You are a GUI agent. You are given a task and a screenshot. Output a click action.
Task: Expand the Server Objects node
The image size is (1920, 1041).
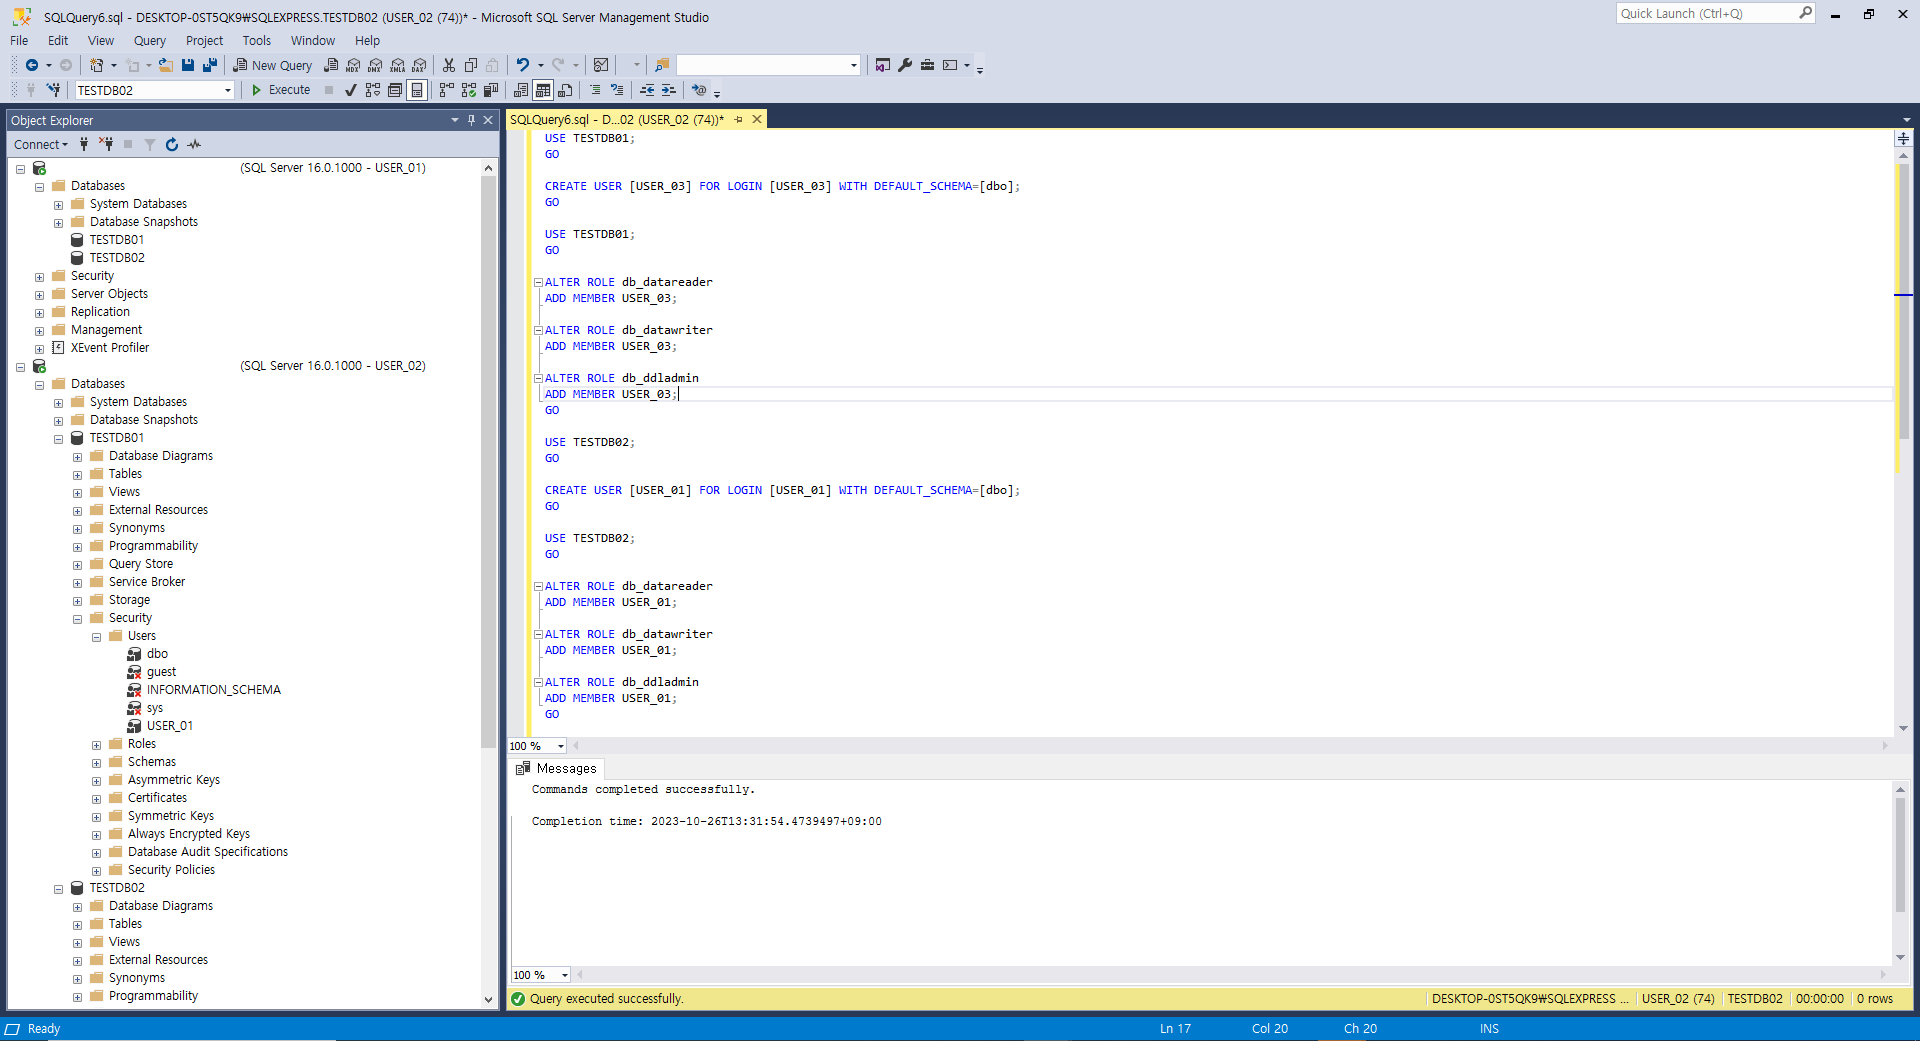point(40,295)
